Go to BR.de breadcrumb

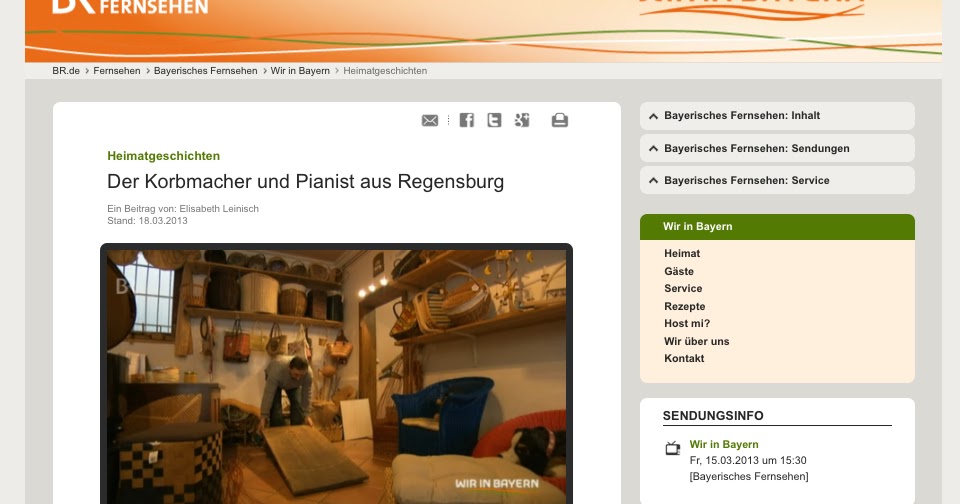(x=66, y=71)
